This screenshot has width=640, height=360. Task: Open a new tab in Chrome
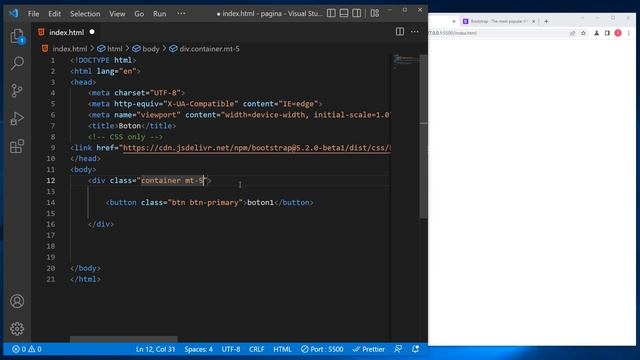[x=546, y=21]
